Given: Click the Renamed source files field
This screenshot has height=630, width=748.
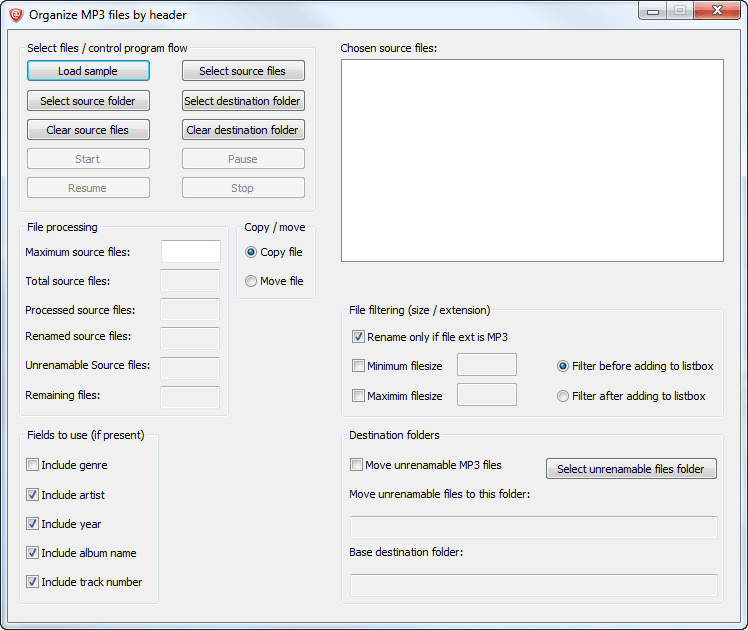Looking at the screenshot, I should pos(190,339).
